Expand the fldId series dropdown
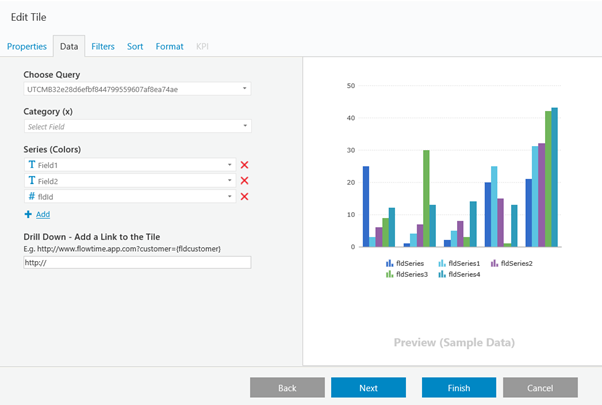The height and width of the screenshot is (405, 602). [230, 197]
